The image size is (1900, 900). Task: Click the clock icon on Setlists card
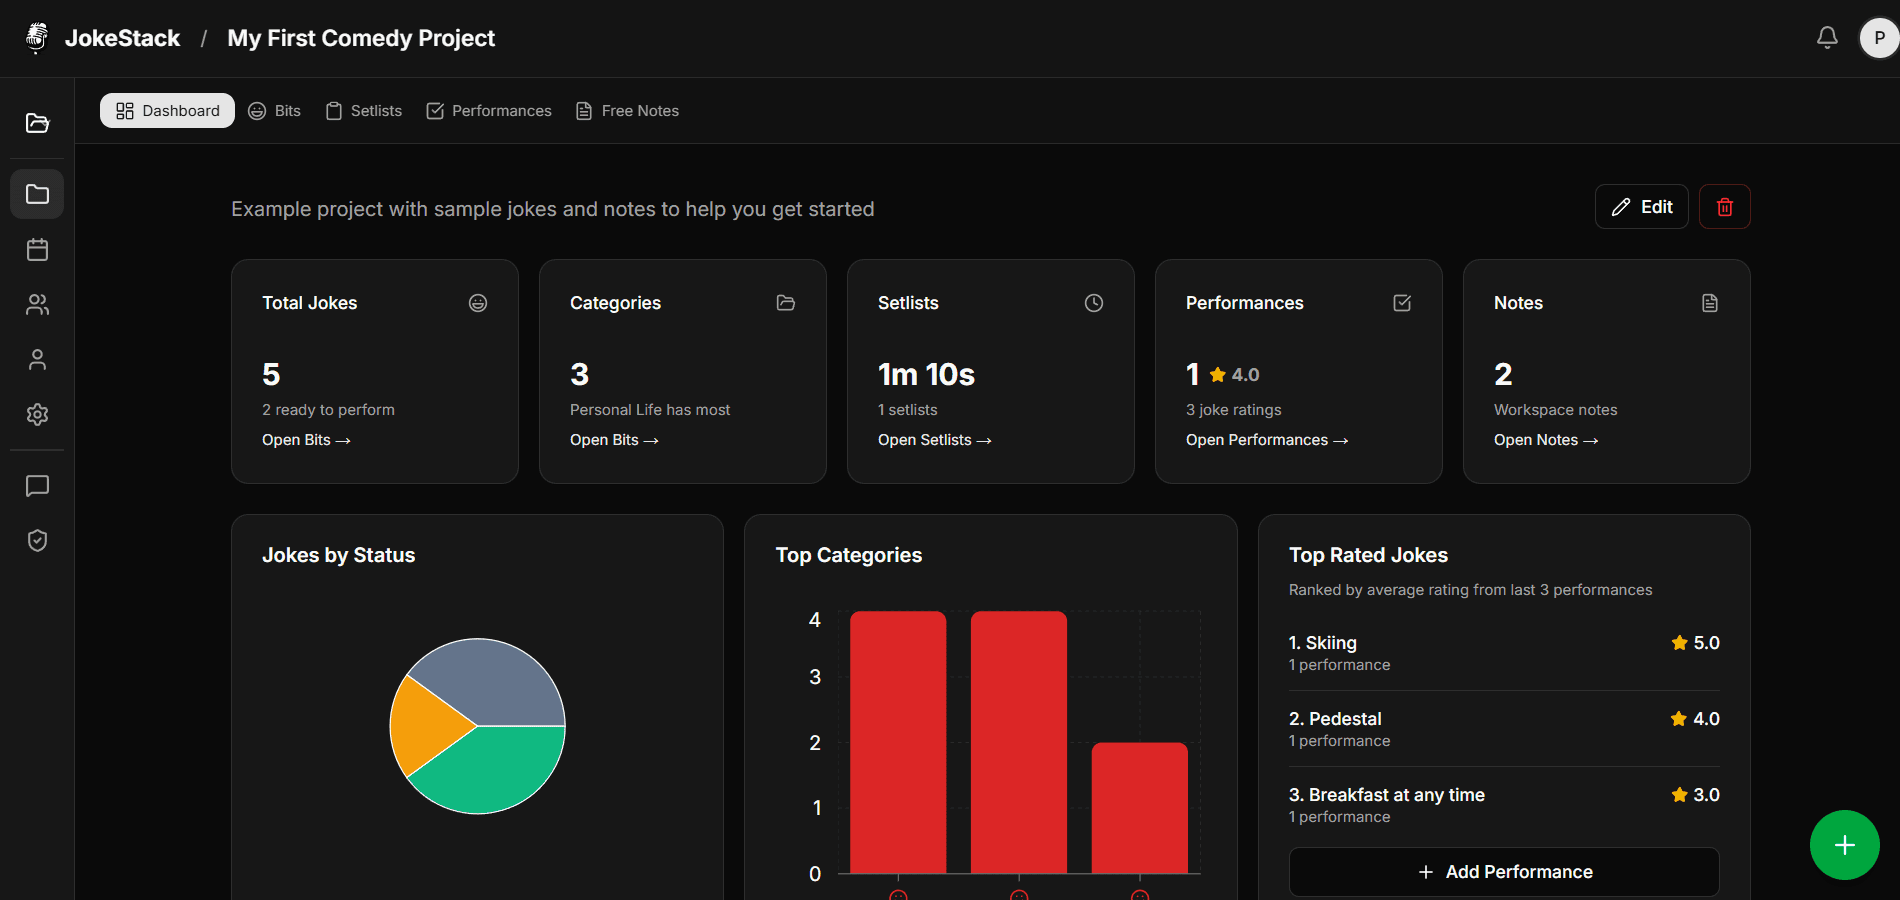[1094, 303]
